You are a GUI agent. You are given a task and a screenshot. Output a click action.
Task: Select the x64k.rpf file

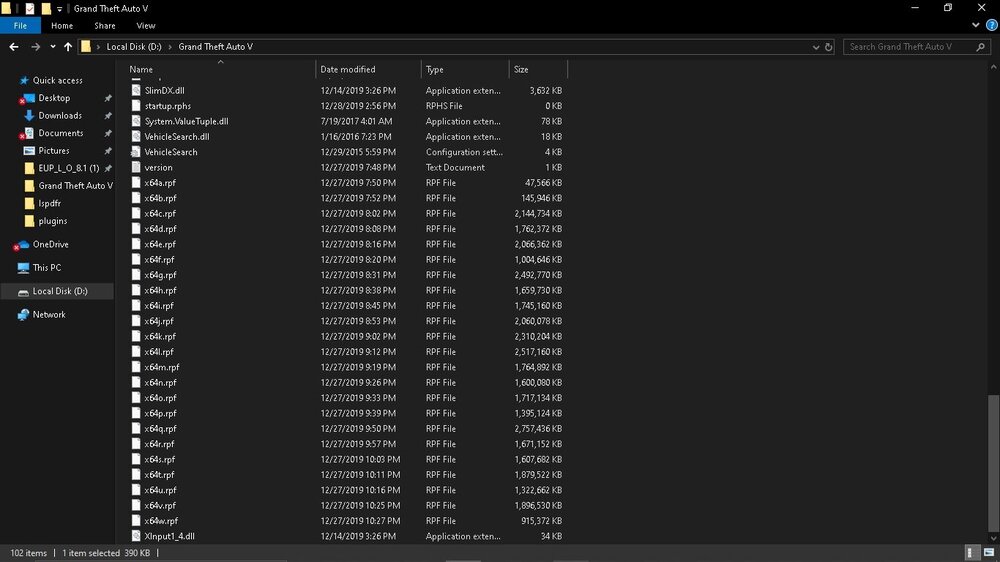pos(159,336)
